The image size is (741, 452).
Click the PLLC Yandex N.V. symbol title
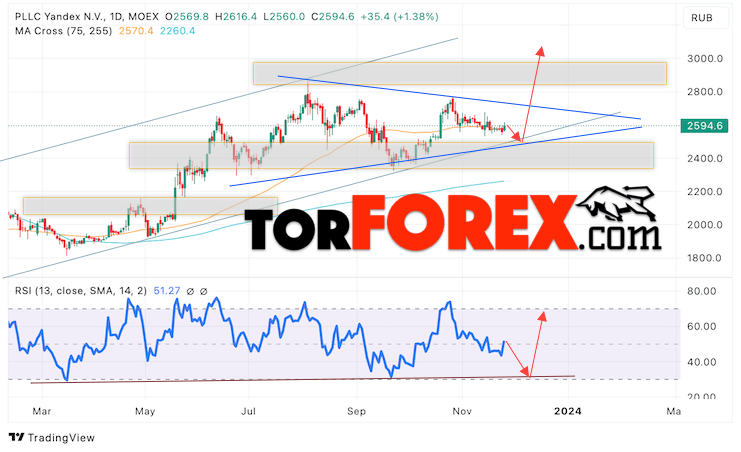60,17
